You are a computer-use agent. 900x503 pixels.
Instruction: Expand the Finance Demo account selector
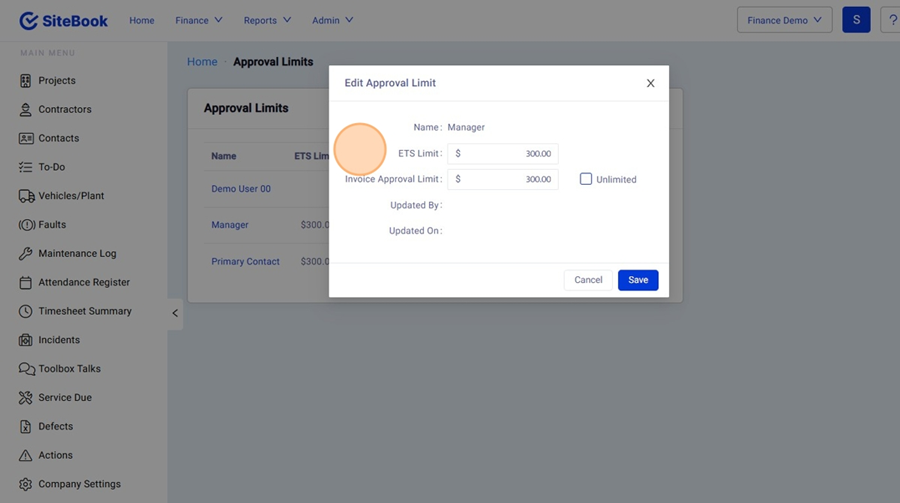784,20
